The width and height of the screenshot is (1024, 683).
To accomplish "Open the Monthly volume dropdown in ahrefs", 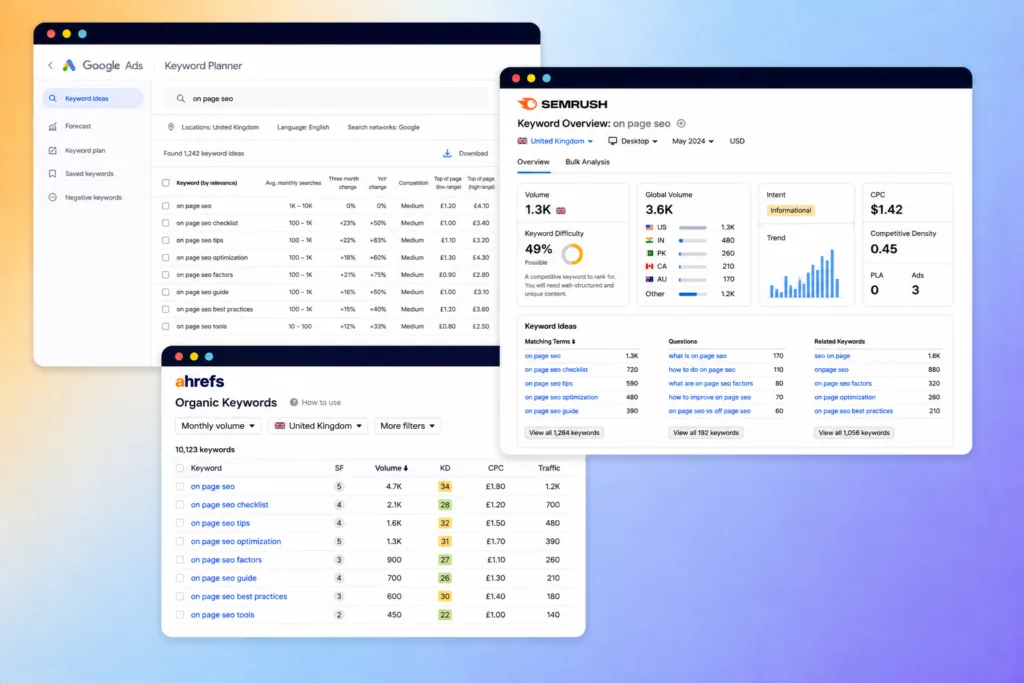I will (x=217, y=426).
